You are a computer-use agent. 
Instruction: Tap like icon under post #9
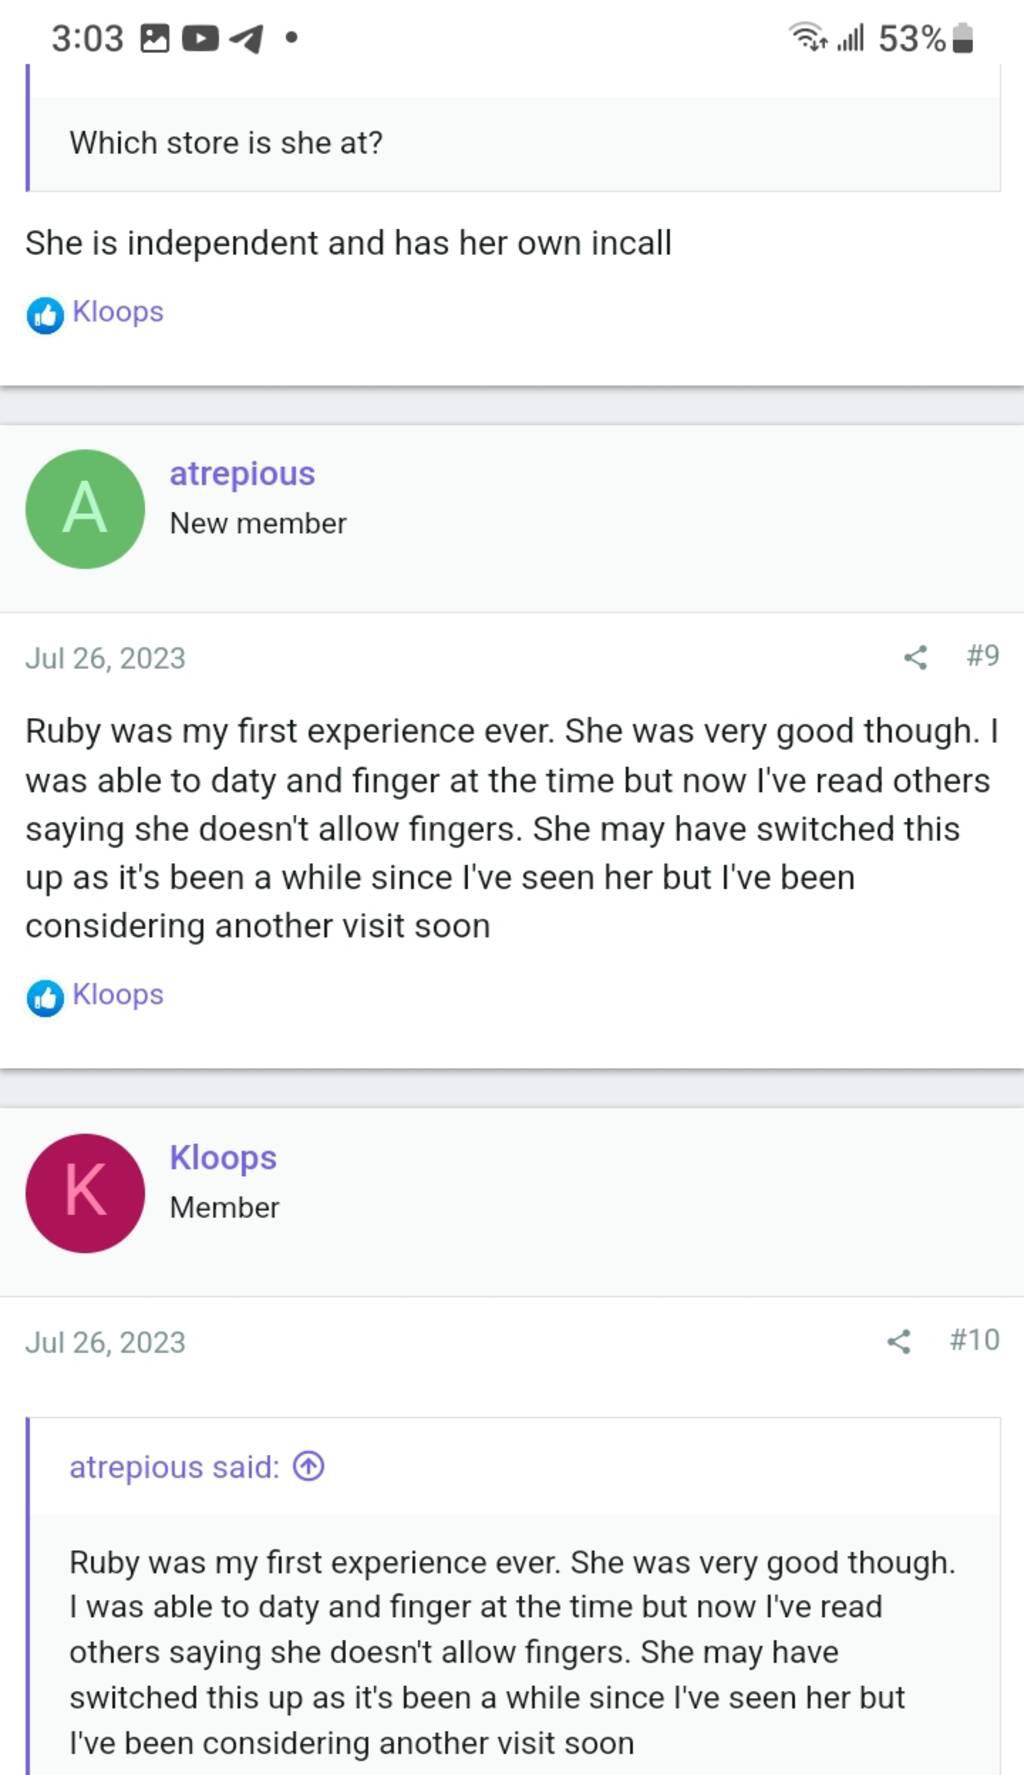pyautogui.click(x=45, y=998)
